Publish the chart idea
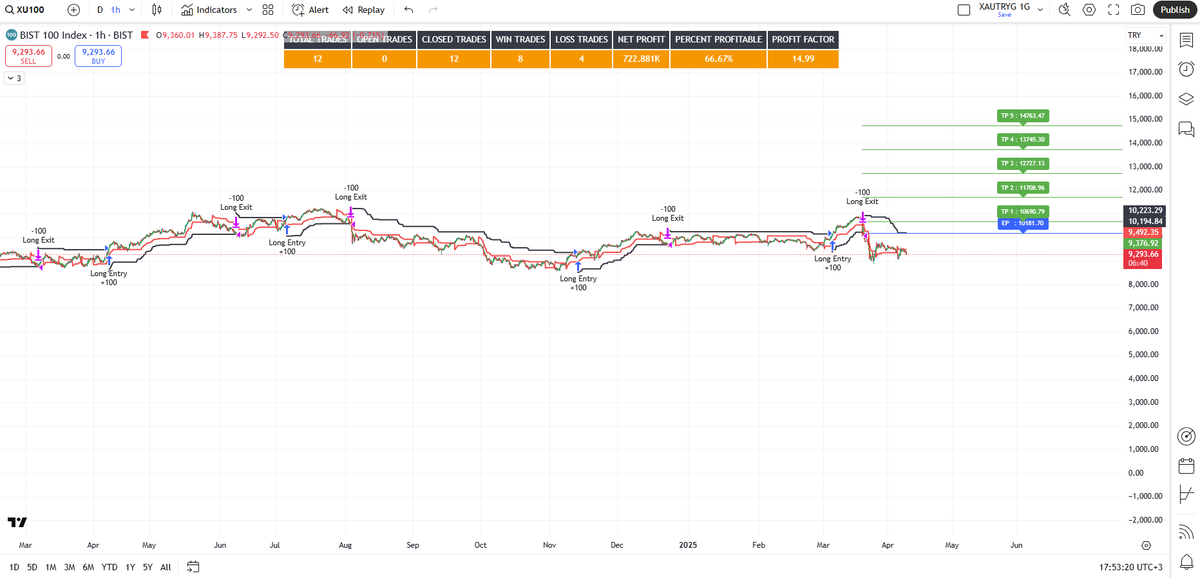This screenshot has height=578, width=1200. 1174,10
